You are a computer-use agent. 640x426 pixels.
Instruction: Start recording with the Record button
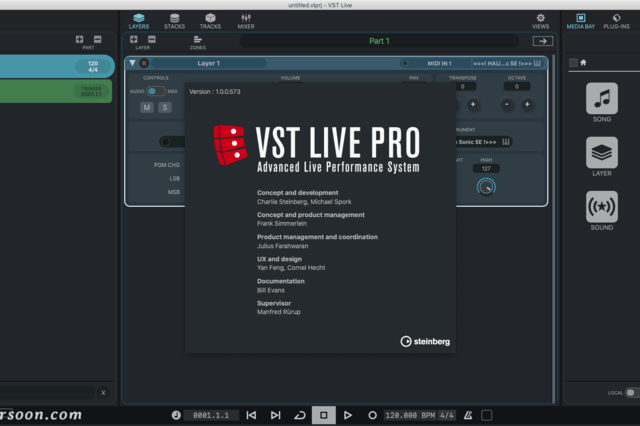[x=372, y=415]
